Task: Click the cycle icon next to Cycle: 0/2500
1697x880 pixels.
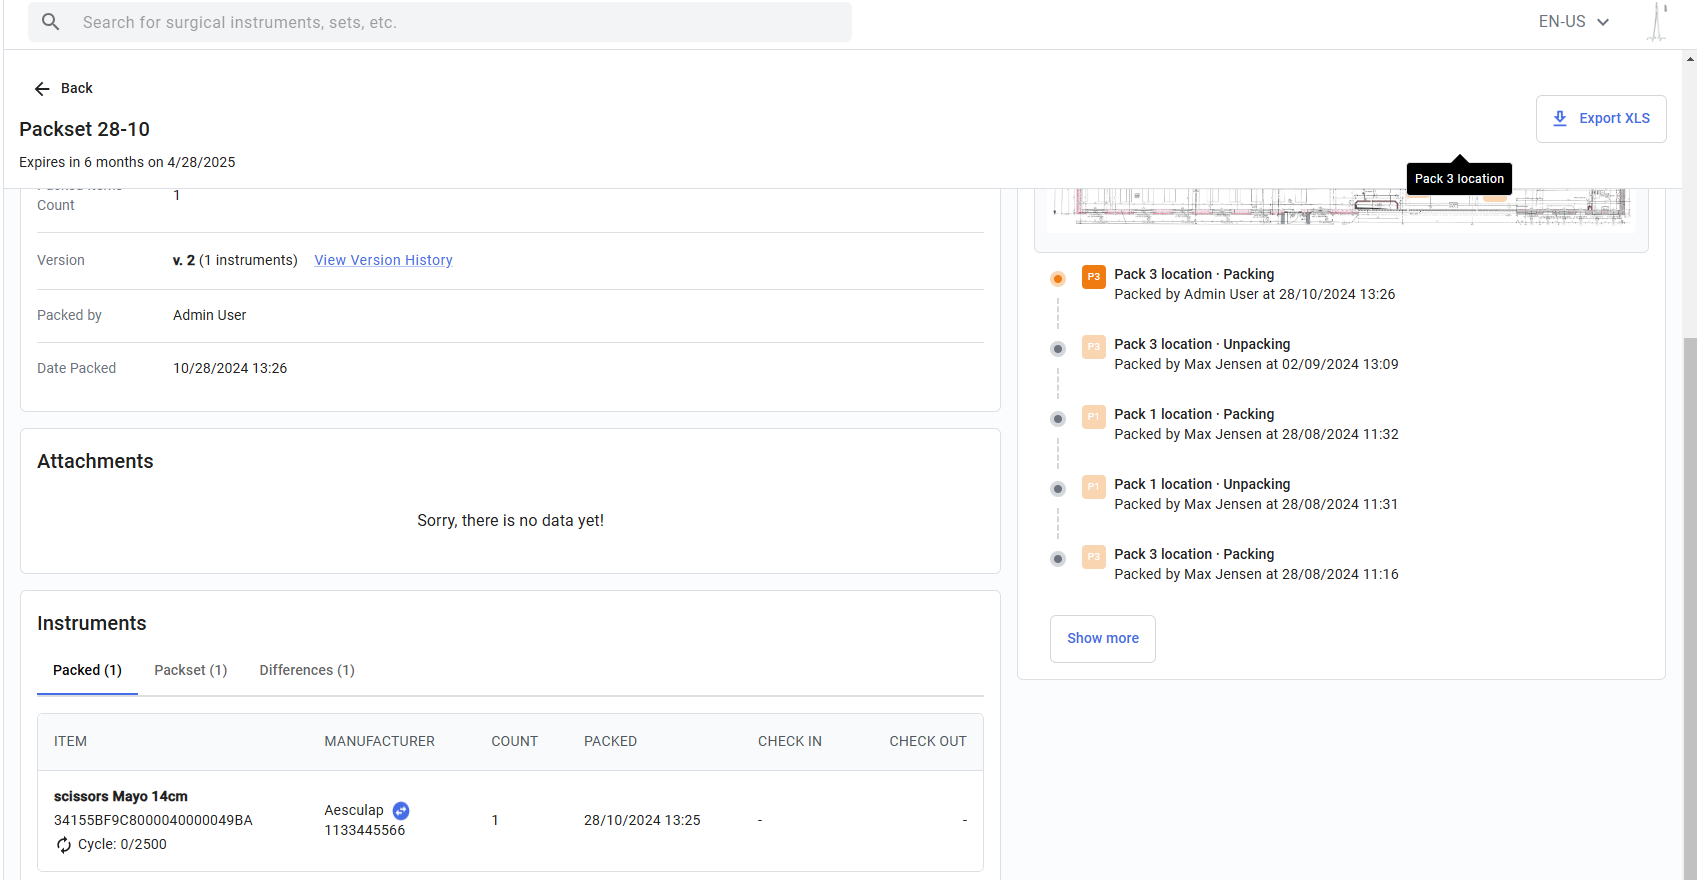Action: pyautogui.click(x=64, y=845)
